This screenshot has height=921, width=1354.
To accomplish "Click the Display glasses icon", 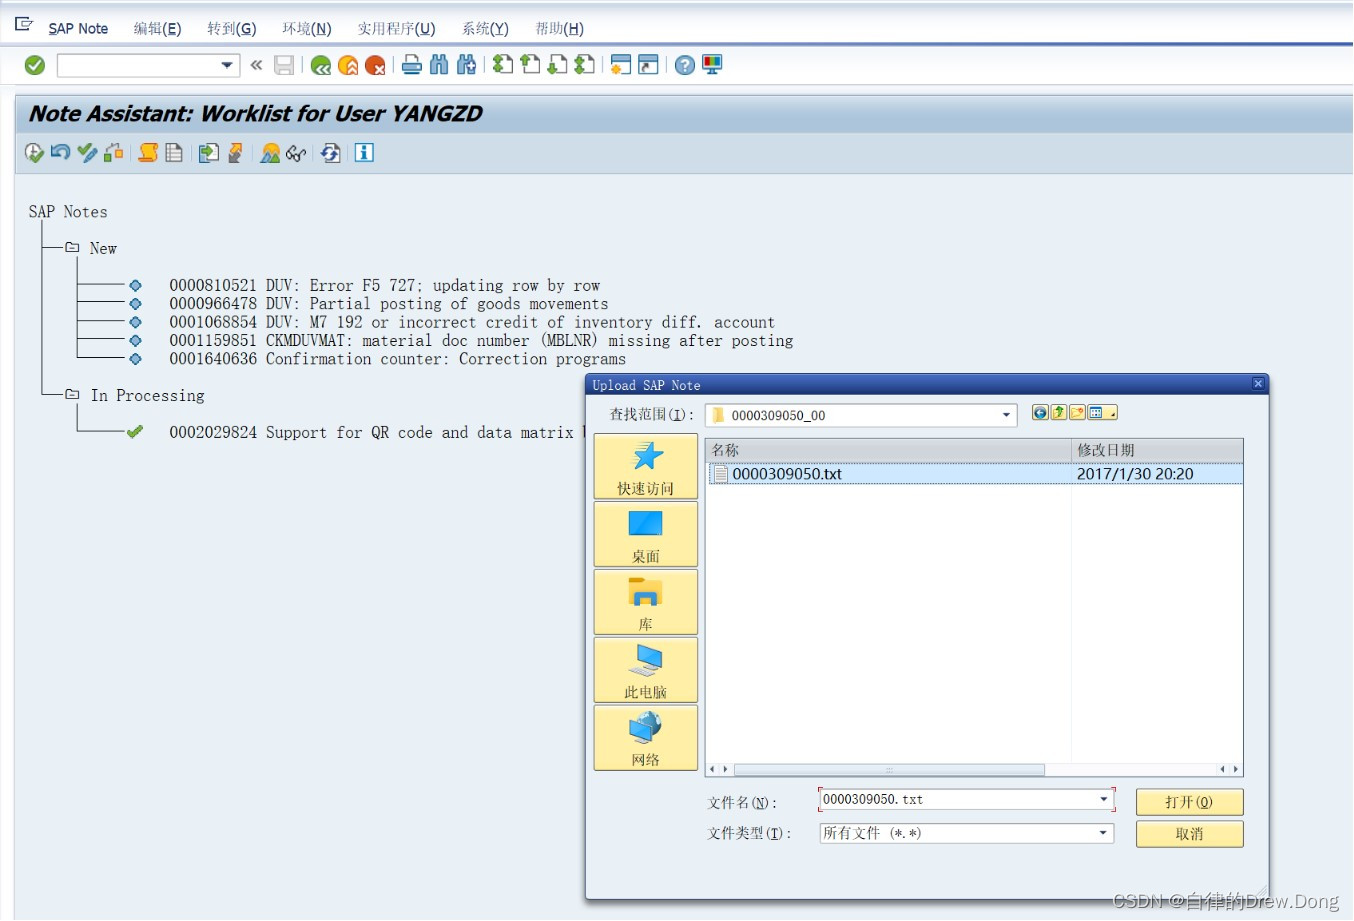I will click(296, 153).
